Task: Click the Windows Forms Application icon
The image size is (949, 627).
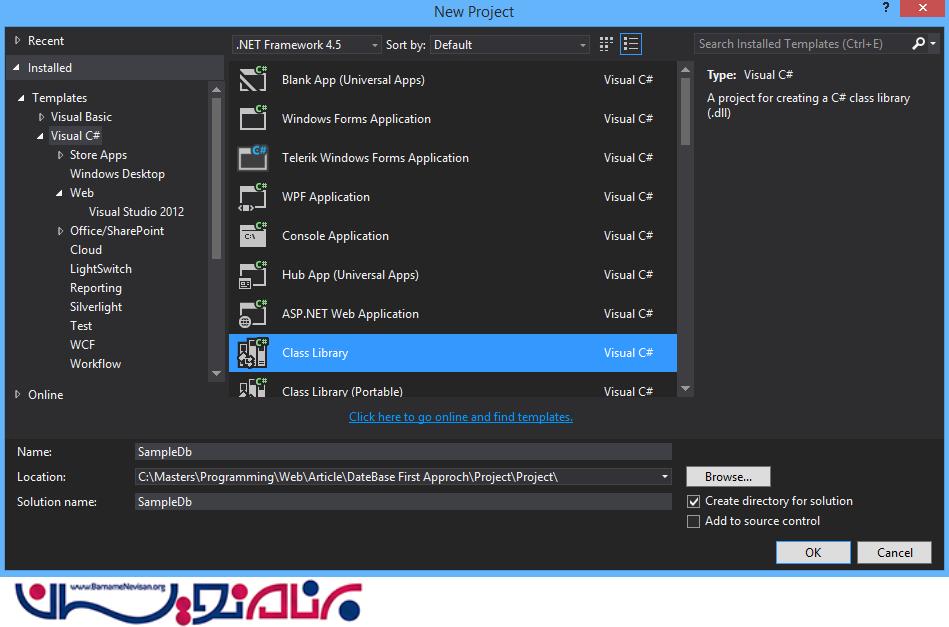Action: tap(252, 119)
